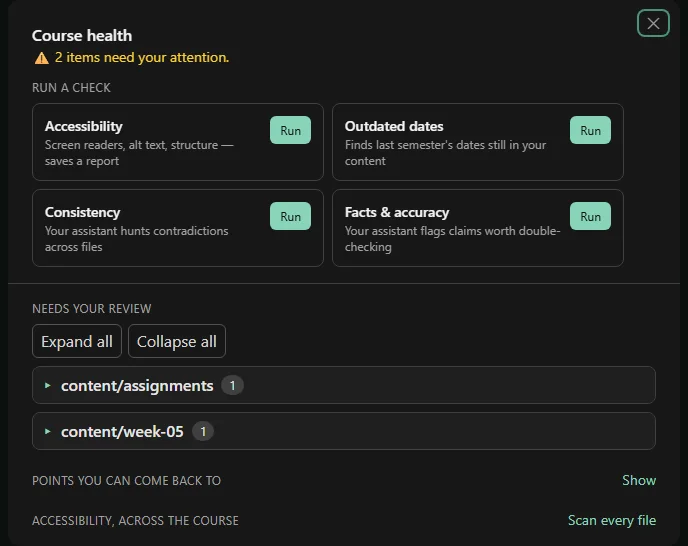Click the RUN A CHECK label
Viewport: 688px width, 546px height.
(x=71, y=88)
